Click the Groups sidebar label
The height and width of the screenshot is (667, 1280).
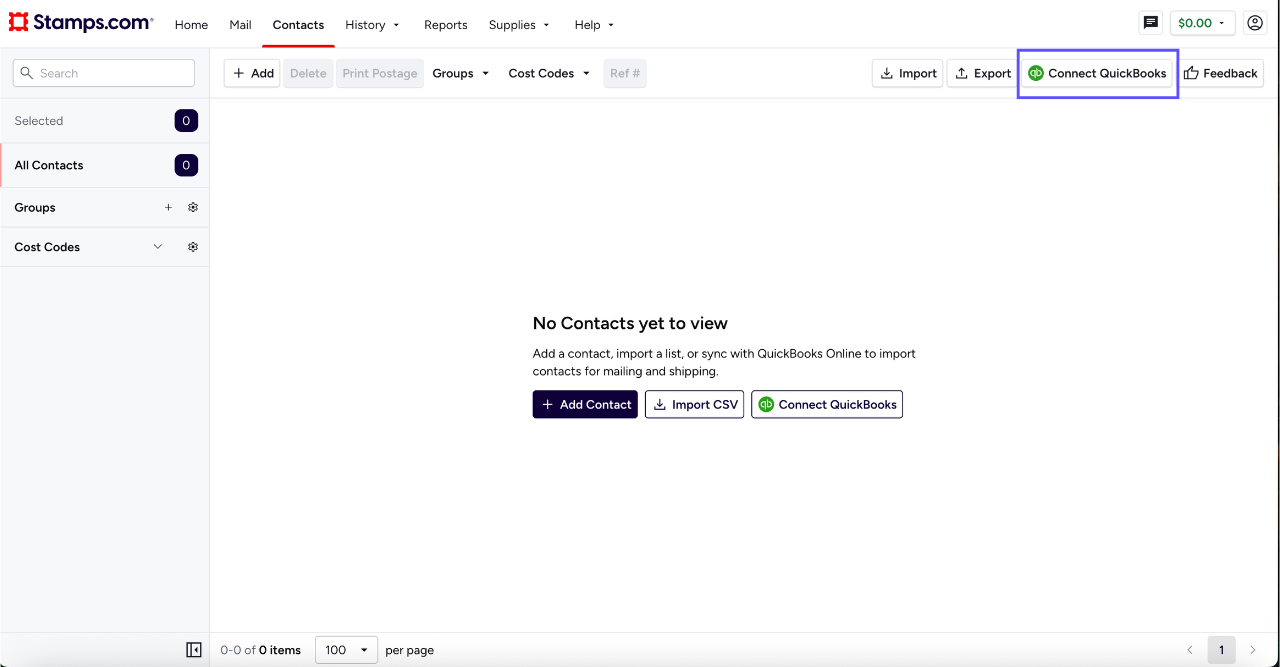35,207
